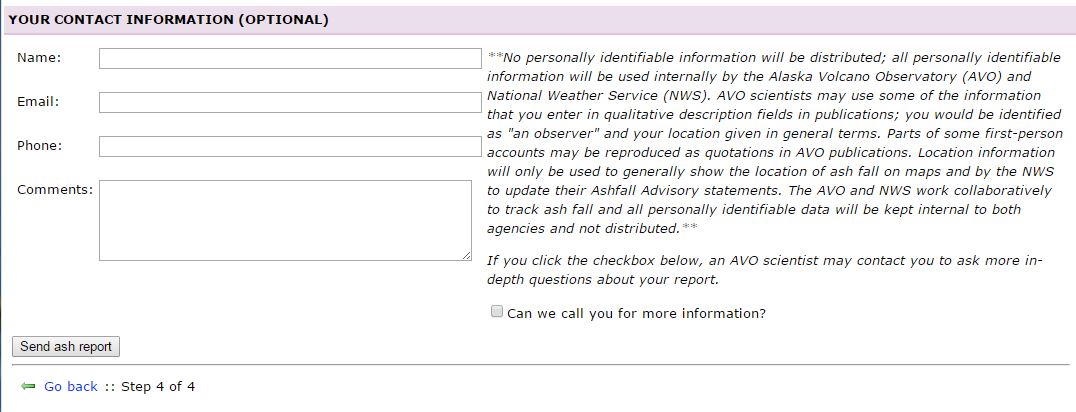The width and height of the screenshot is (1076, 412).
Task: Click the privacy notice starting 'No personally identifiable'
Action: click(775, 143)
